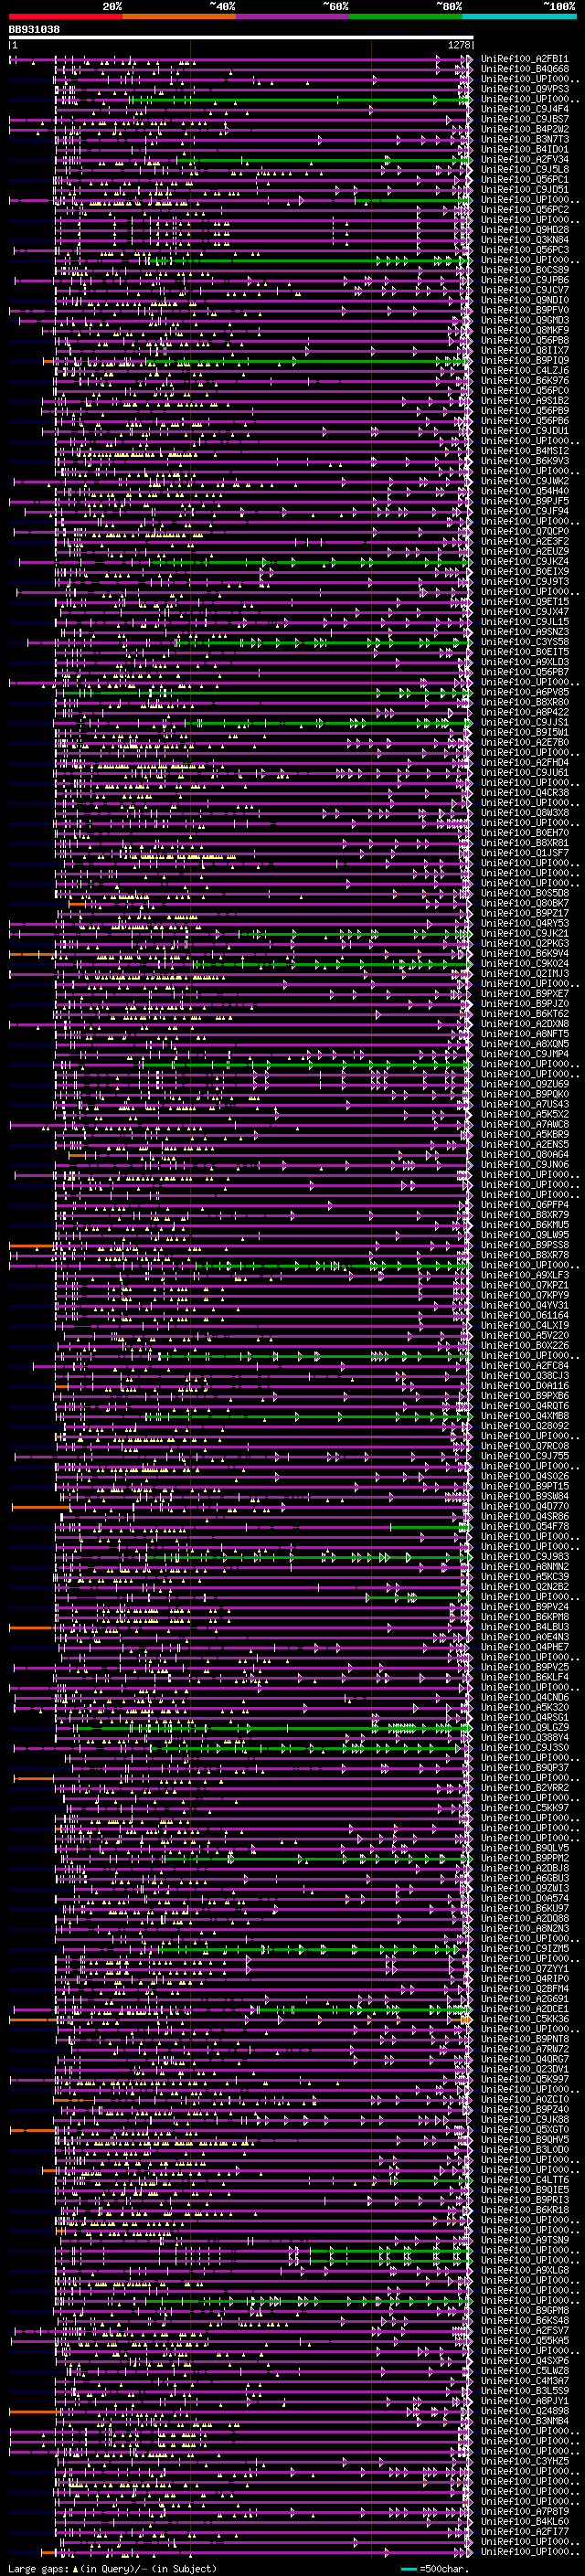Open the UniRef100_B4P2W2 entry
The width and height of the screenshot is (585, 2576).
pos(525,130)
